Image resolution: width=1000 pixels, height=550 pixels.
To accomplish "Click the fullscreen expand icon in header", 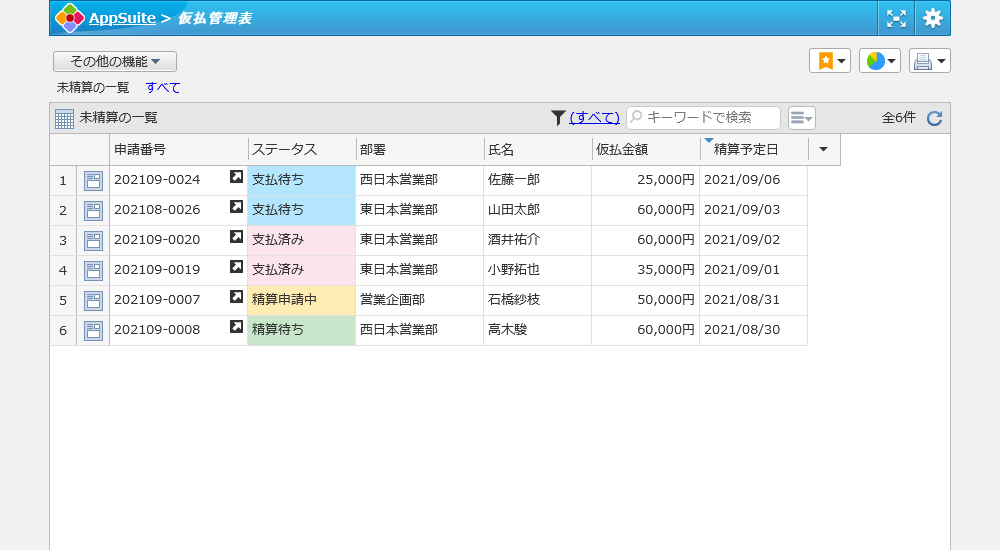I will 896,18.
